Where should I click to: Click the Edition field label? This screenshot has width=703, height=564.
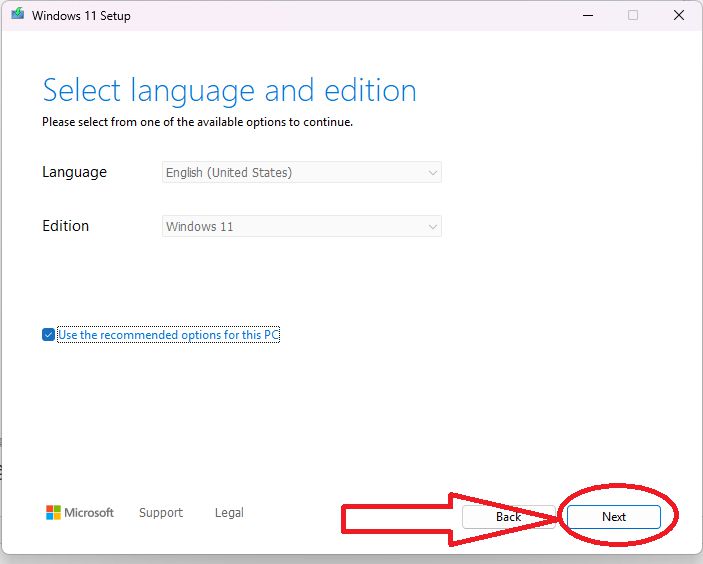(x=65, y=226)
